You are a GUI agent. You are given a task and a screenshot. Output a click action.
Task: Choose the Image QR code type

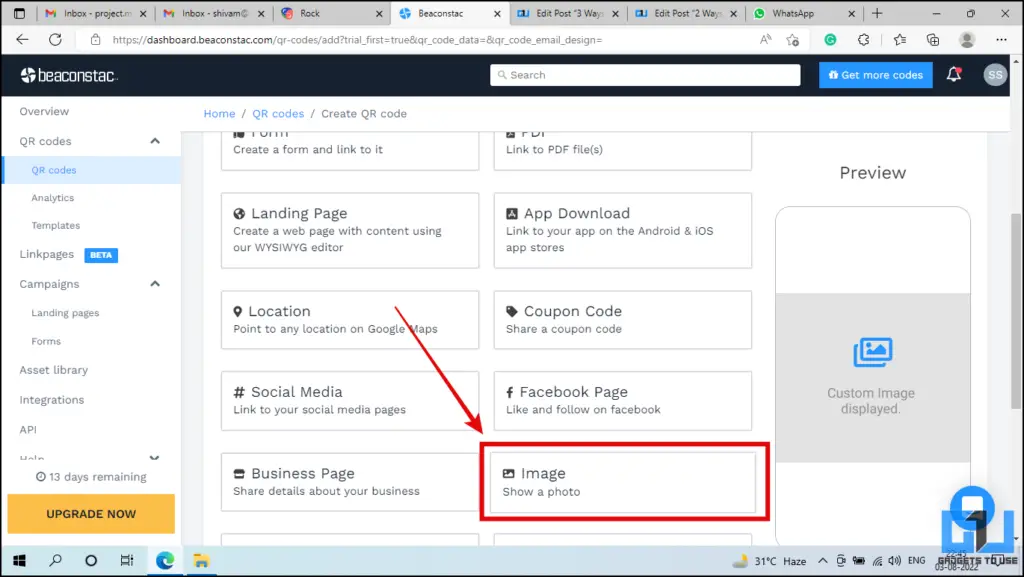tap(623, 482)
